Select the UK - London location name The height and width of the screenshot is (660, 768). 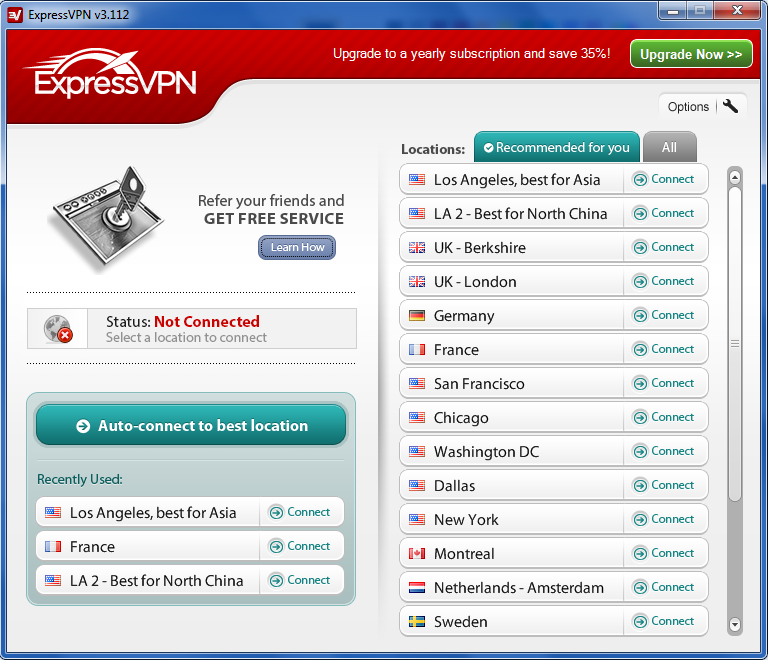[475, 282]
